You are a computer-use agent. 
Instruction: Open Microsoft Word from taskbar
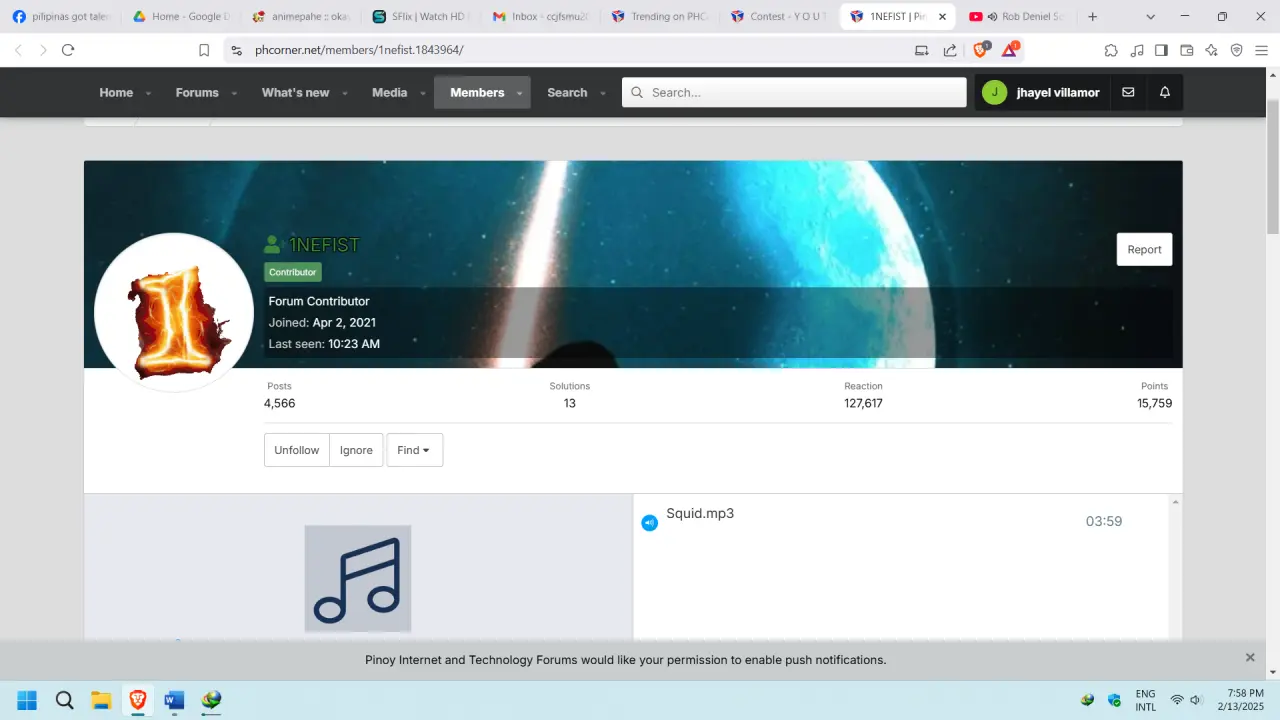point(174,700)
